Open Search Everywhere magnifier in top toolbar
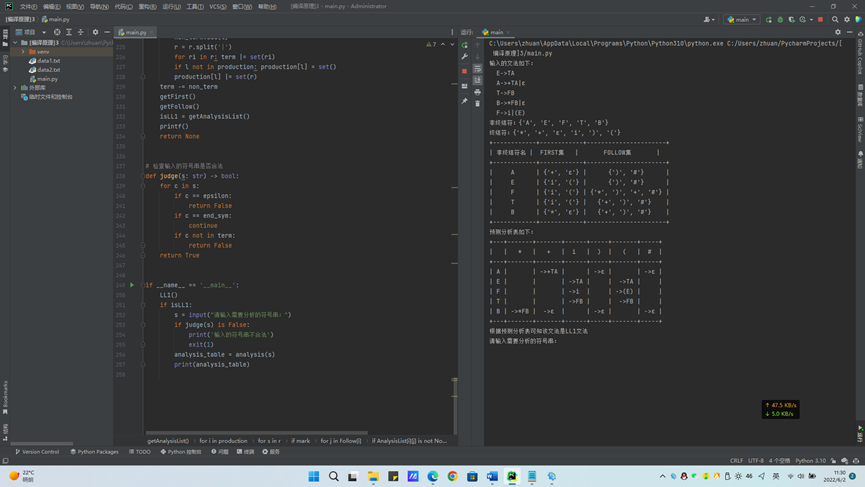 pos(835,19)
